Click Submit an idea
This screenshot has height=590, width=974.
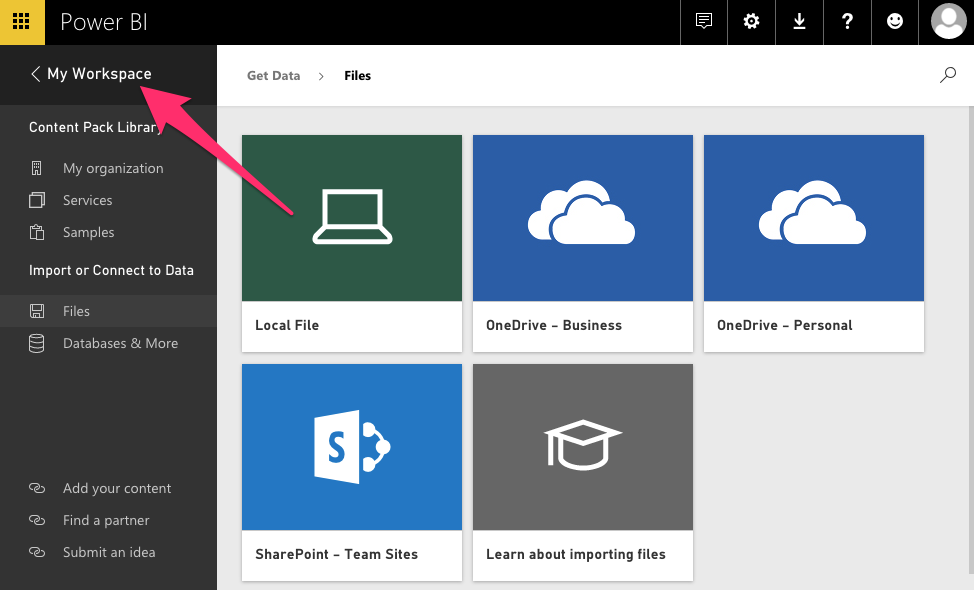[x=109, y=552]
